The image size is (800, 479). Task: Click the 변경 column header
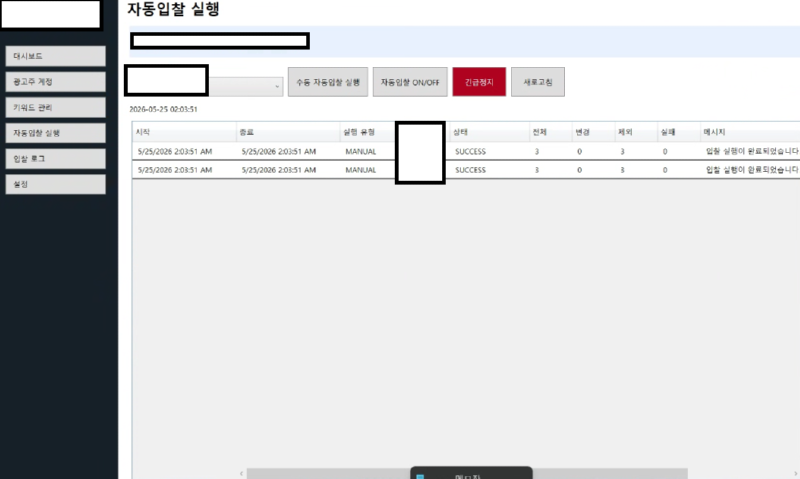pyautogui.click(x=593, y=132)
